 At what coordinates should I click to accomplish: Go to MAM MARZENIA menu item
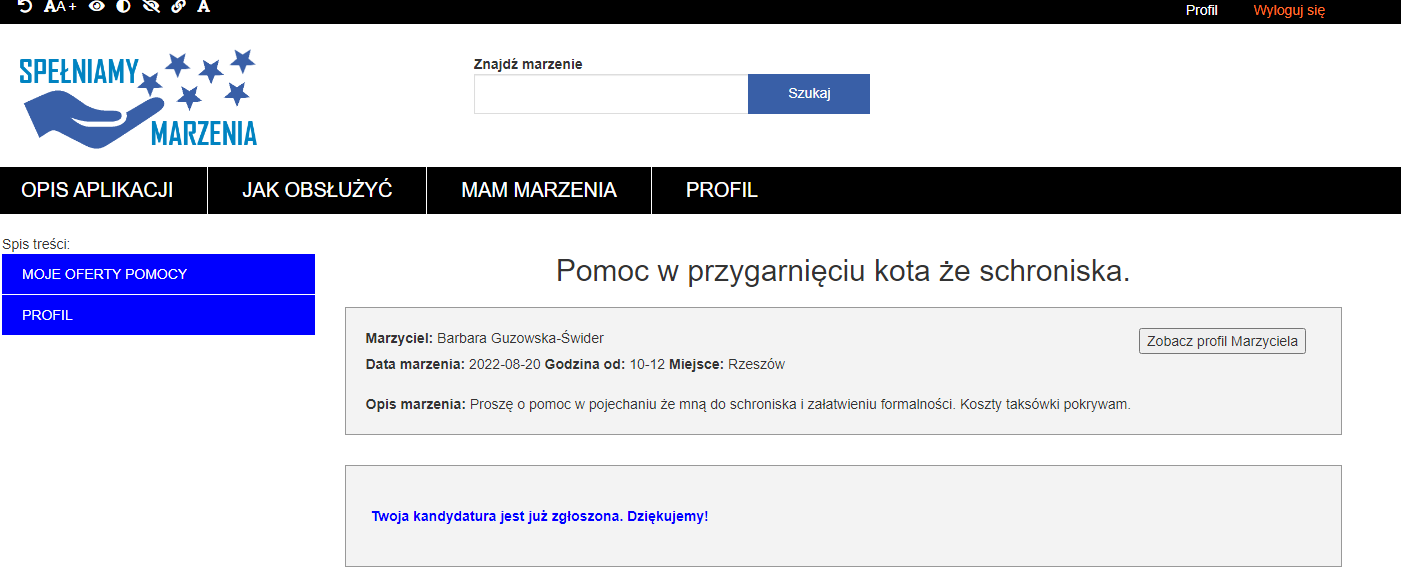pyautogui.click(x=538, y=190)
